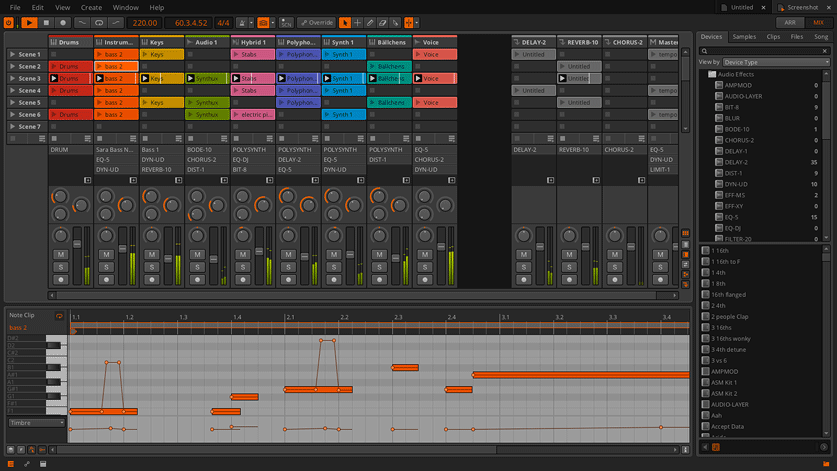Click the Override button
The width and height of the screenshot is (837, 471).
click(317, 23)
